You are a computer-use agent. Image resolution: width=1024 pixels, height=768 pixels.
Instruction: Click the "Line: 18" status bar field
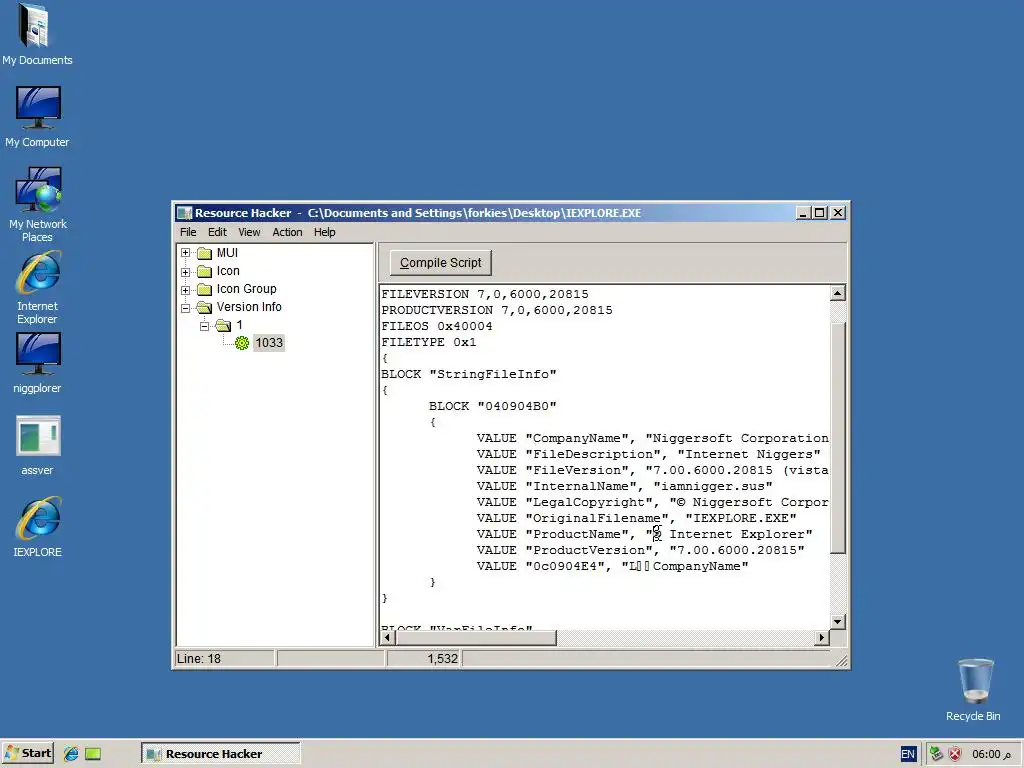click(225, 659)
